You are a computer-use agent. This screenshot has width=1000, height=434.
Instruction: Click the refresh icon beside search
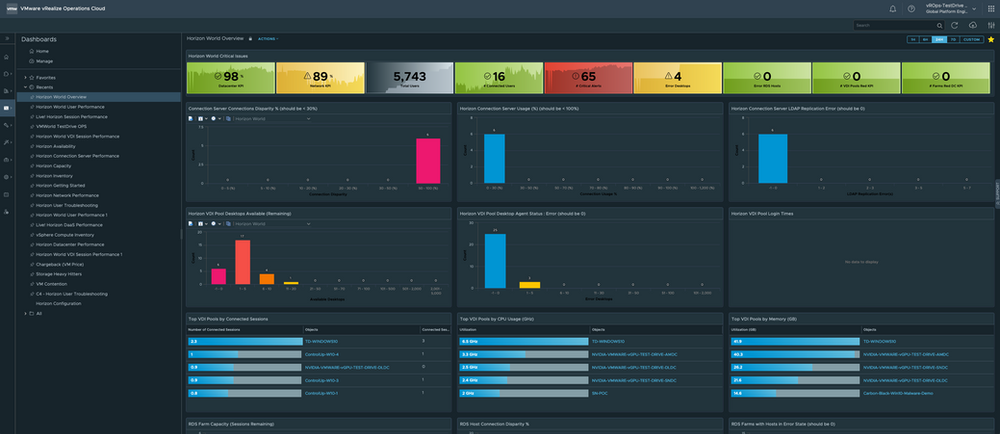[x=956, y=25]
